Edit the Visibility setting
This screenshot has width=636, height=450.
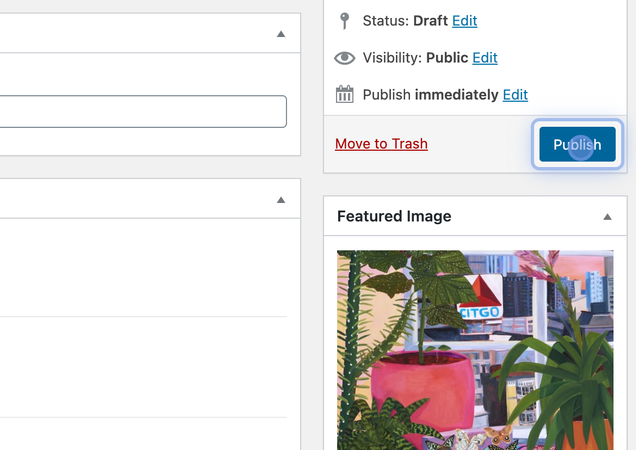(485, 58)
